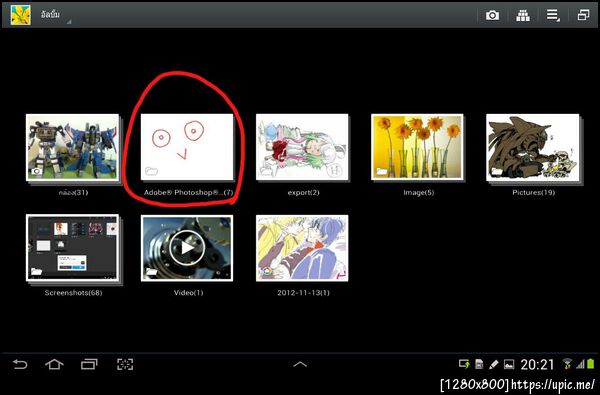Tap the picture notification icon in status bar

[x=509, y=364]
